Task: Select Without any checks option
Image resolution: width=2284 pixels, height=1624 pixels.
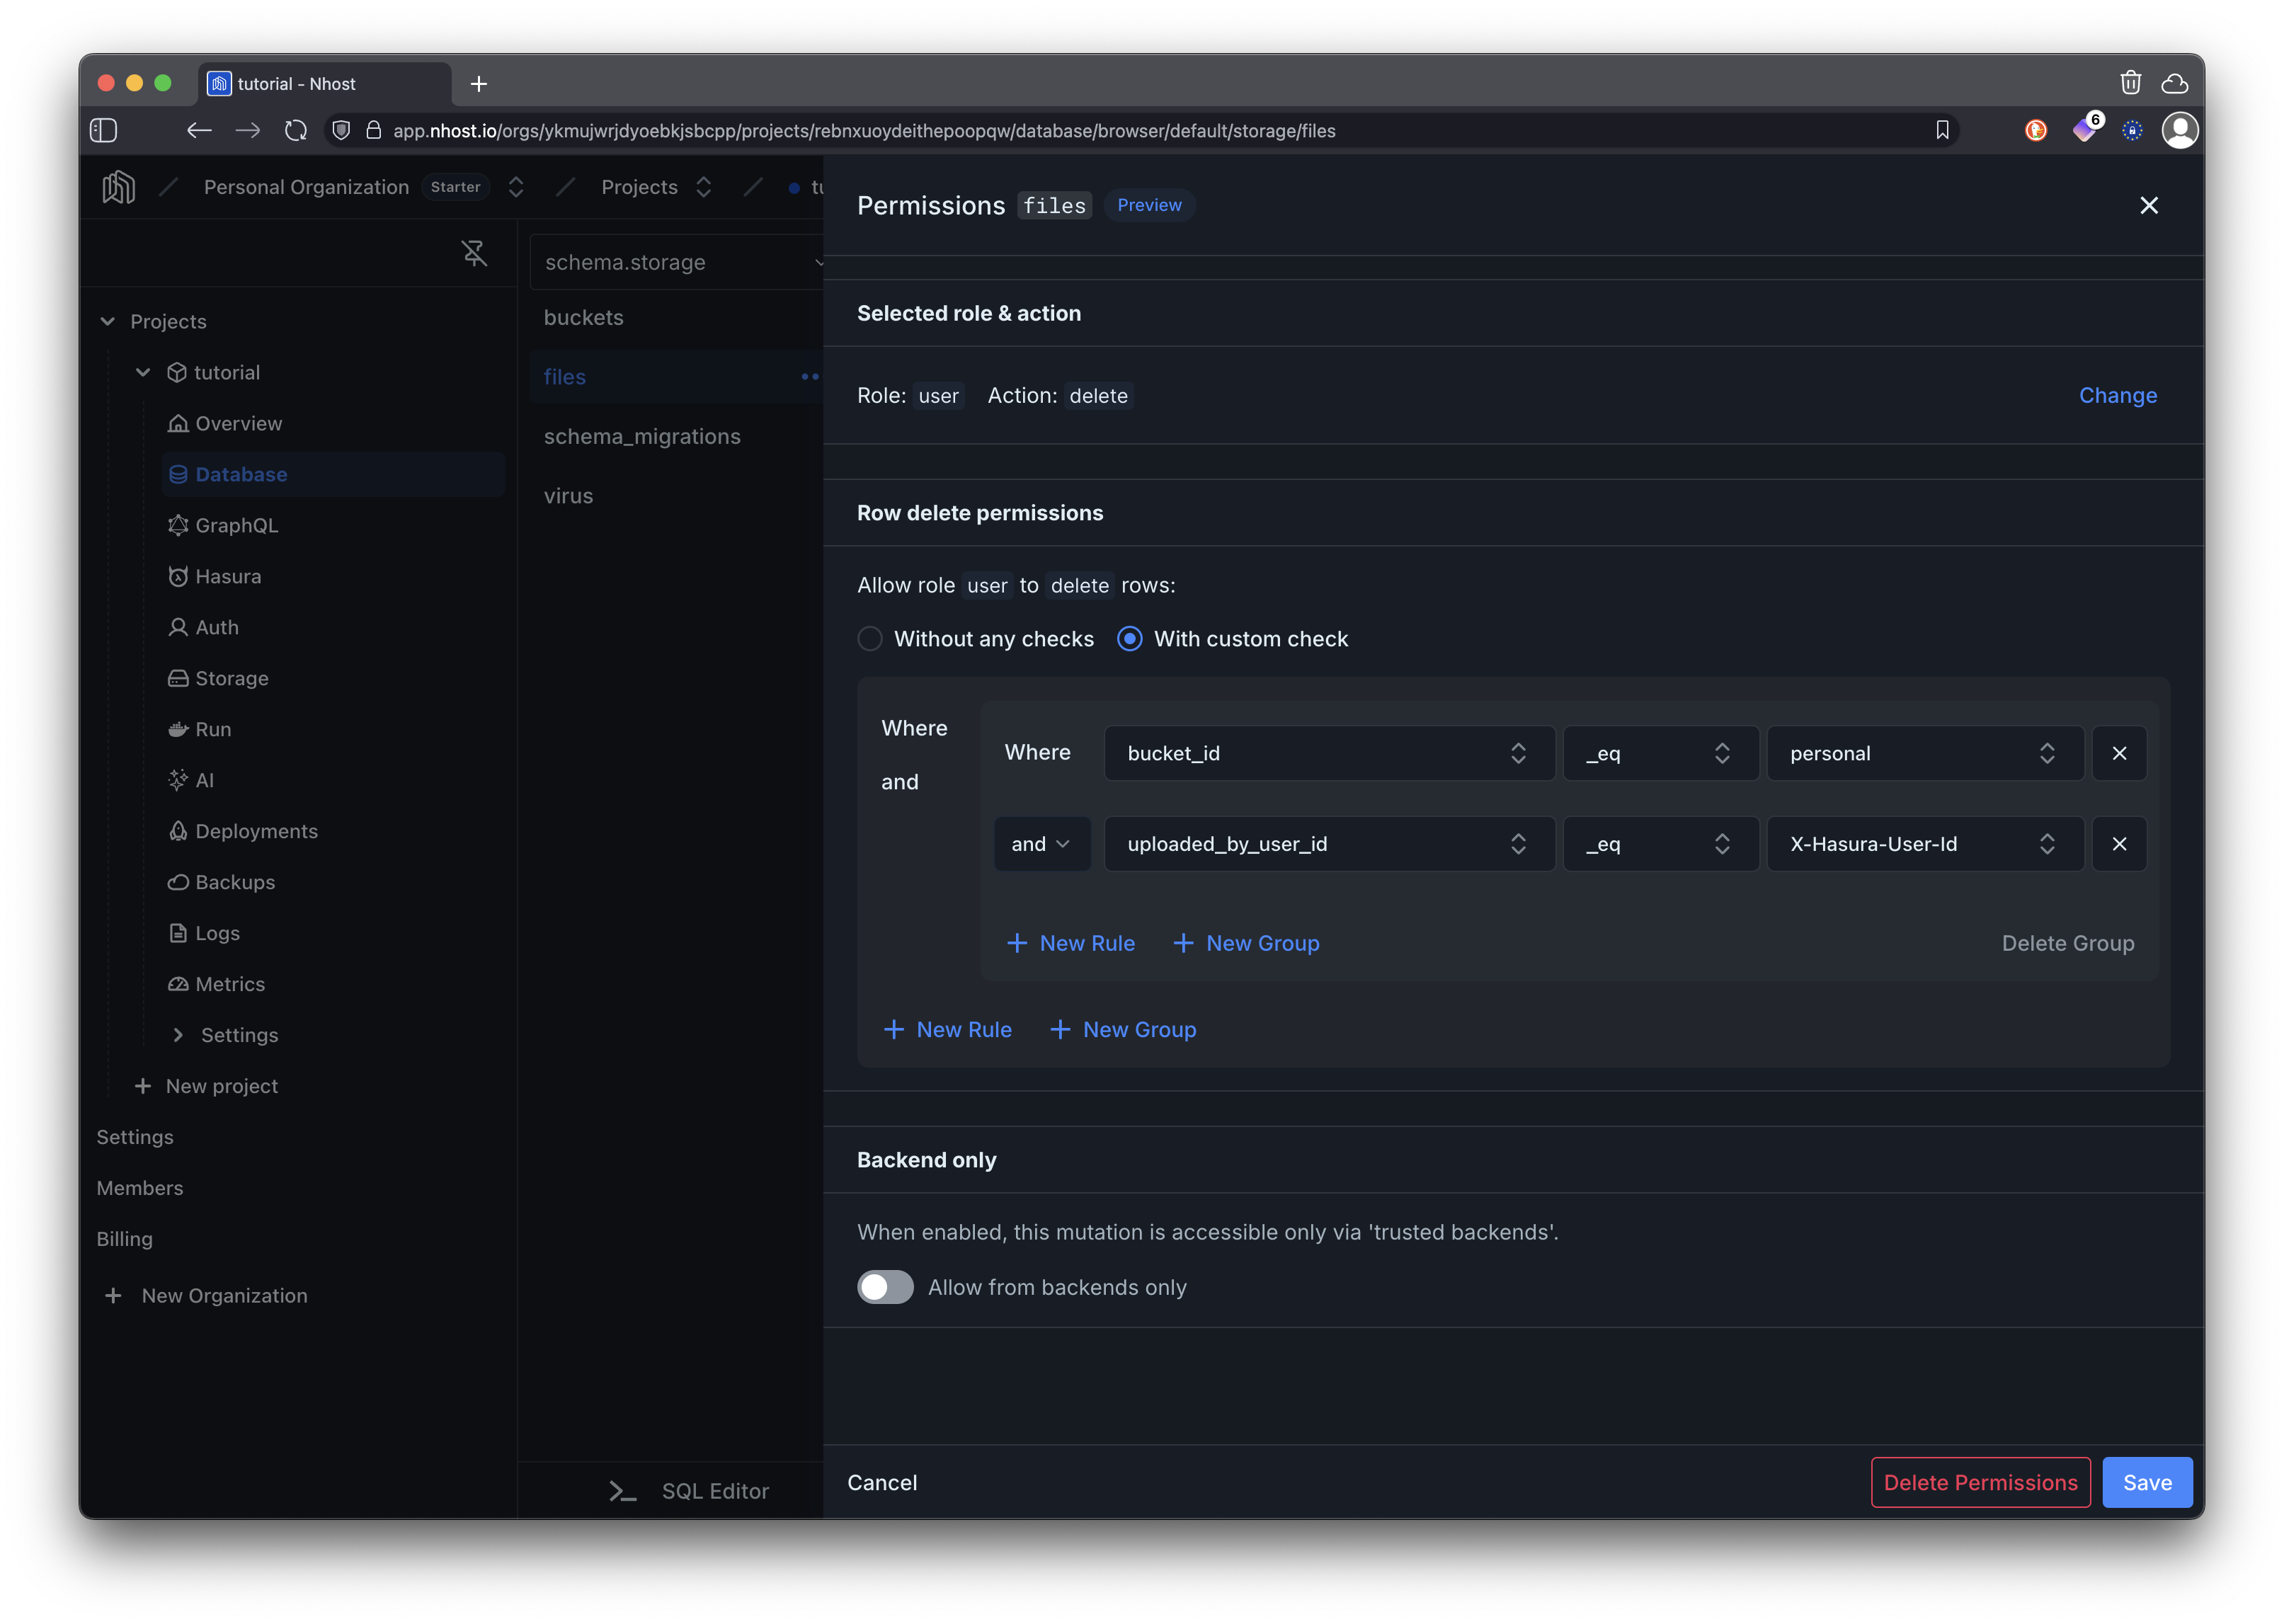Action: [869, 638]
